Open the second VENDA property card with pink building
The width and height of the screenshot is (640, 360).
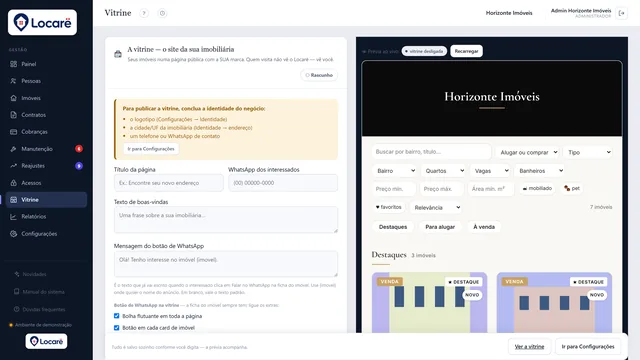pyautogui.click(x=554, y=302)
